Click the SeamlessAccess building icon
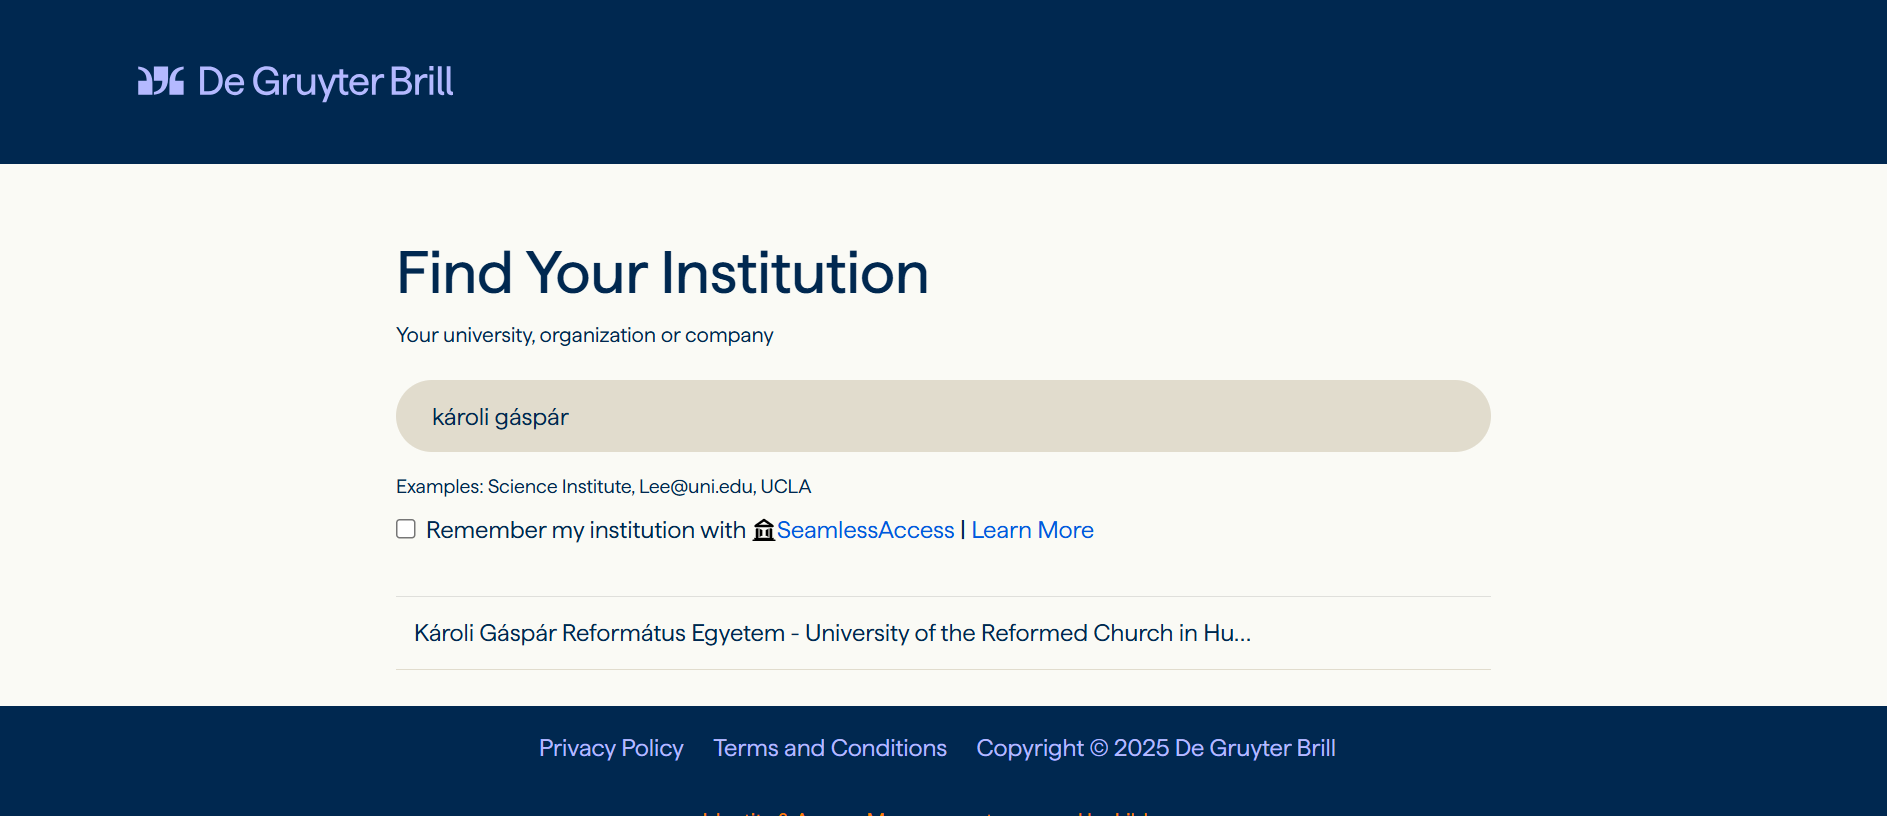The image size is (1887, 816). coord(764,530)
